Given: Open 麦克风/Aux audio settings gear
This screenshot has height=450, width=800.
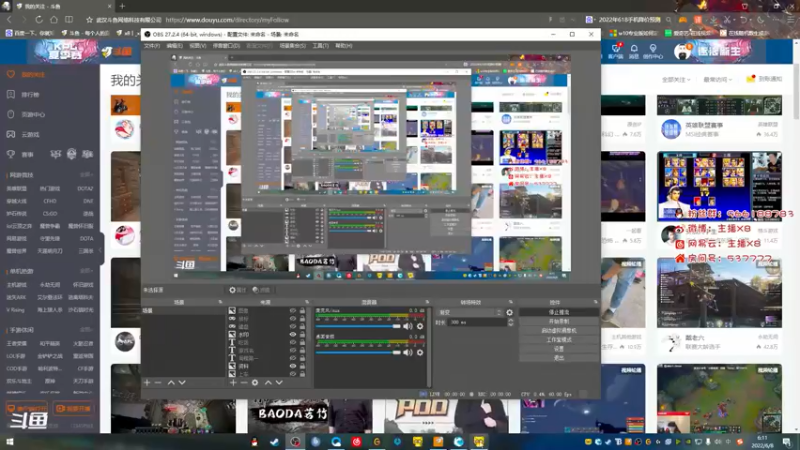Looking at the screenshot, I should click(420, 326).
